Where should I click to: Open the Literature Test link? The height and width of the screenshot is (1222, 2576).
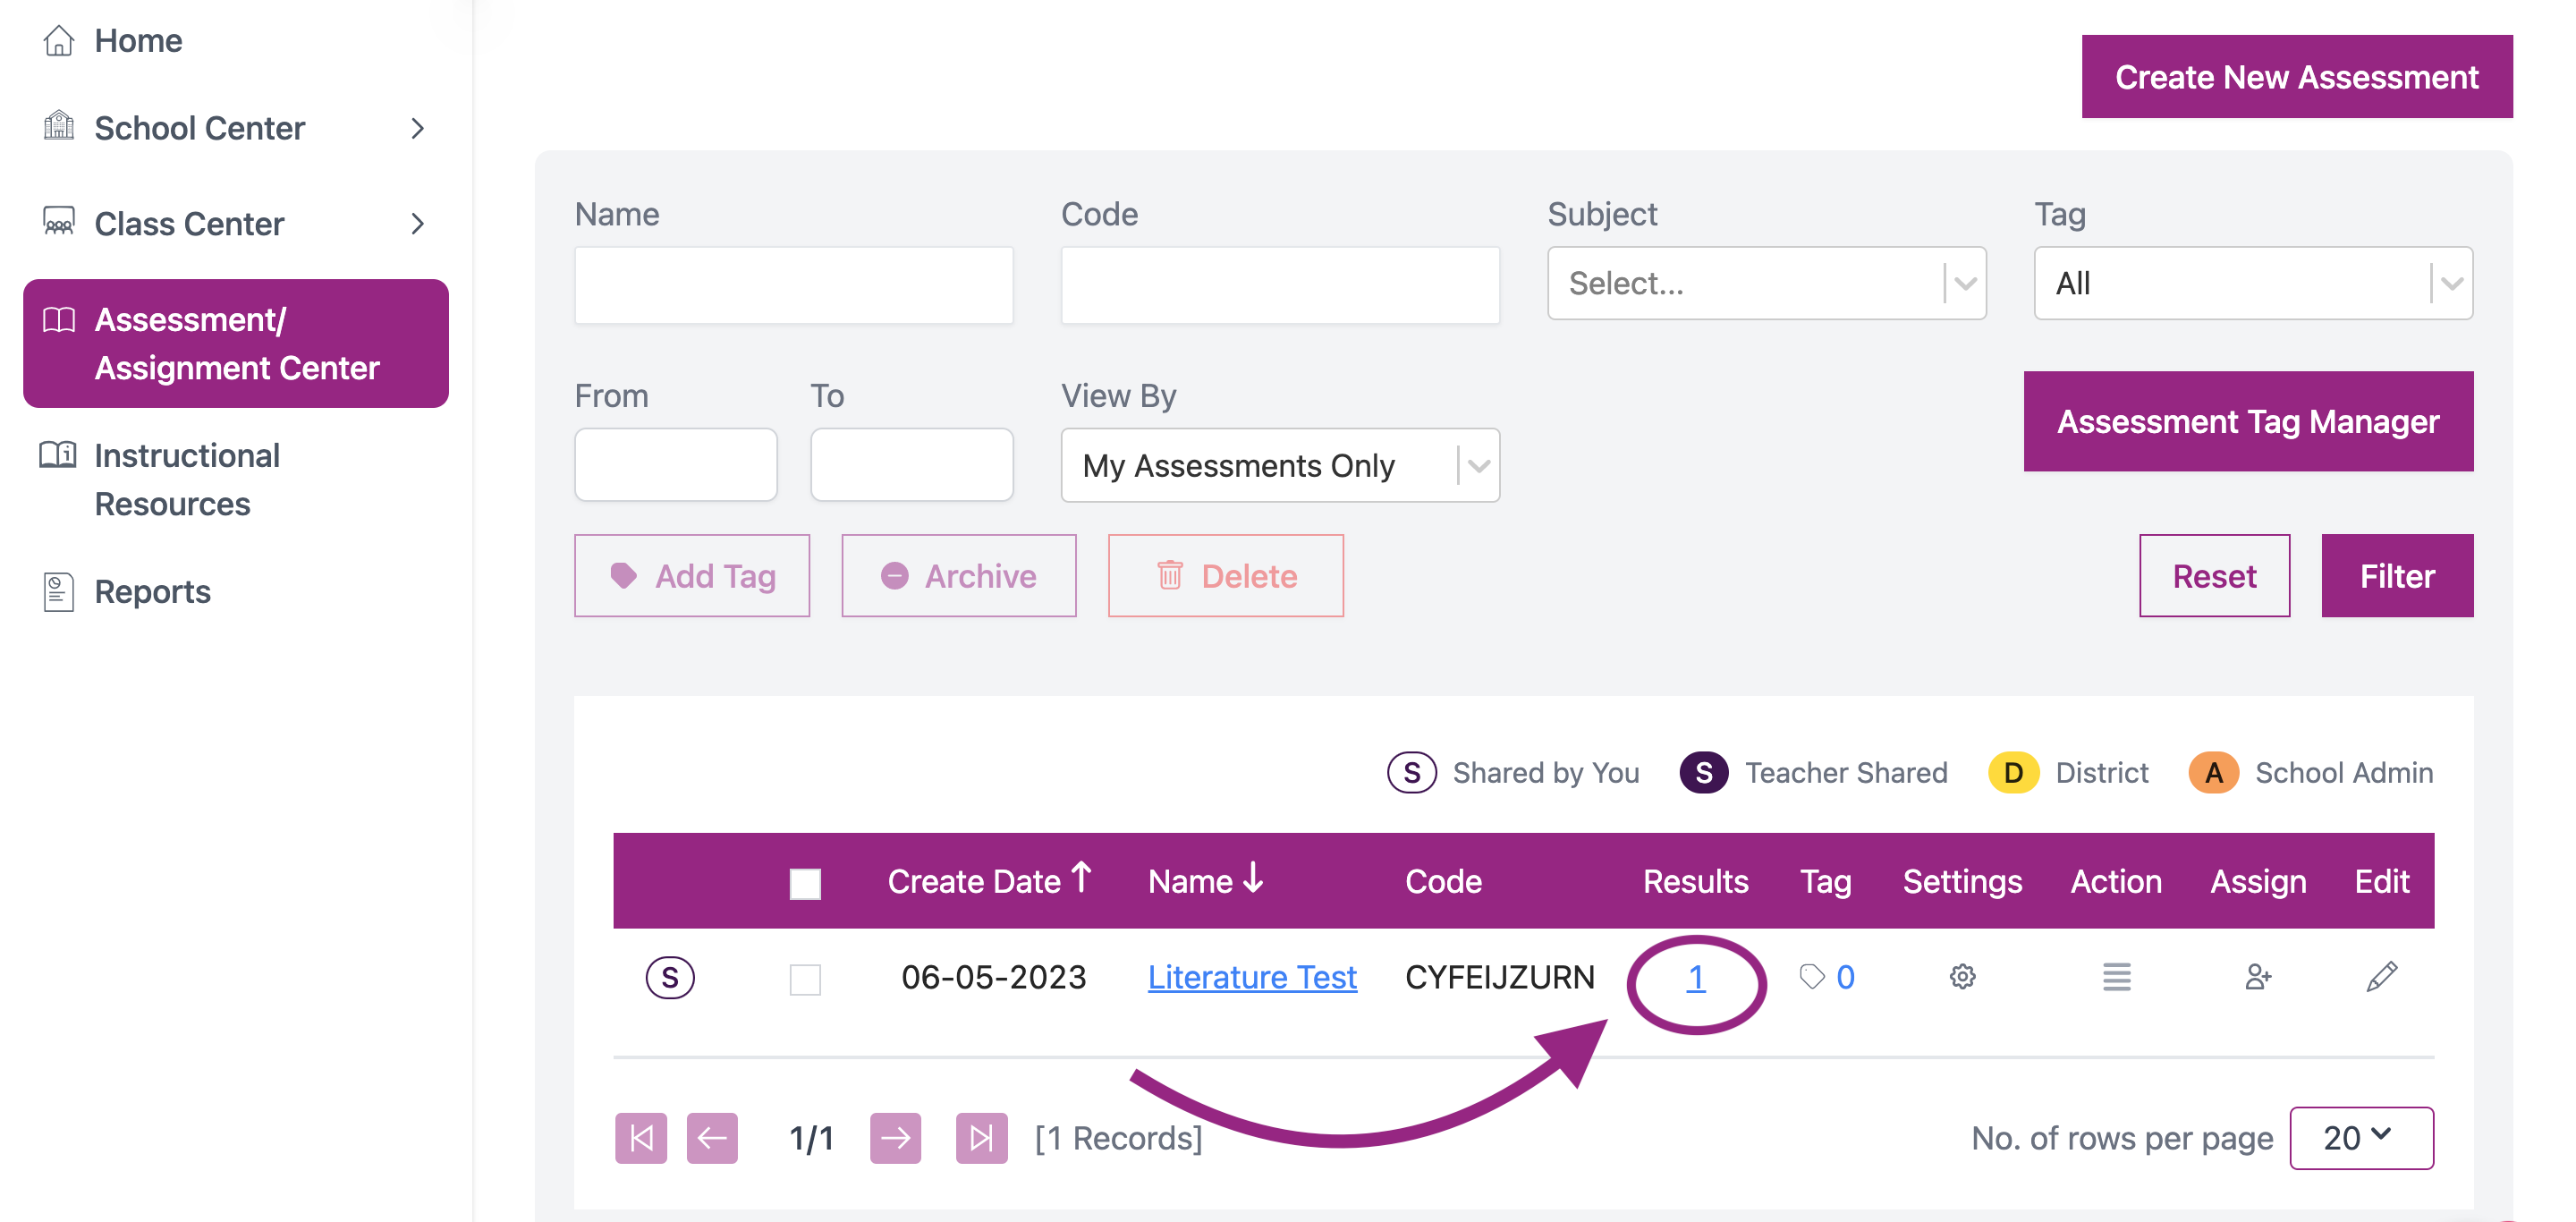point(1252,976)
